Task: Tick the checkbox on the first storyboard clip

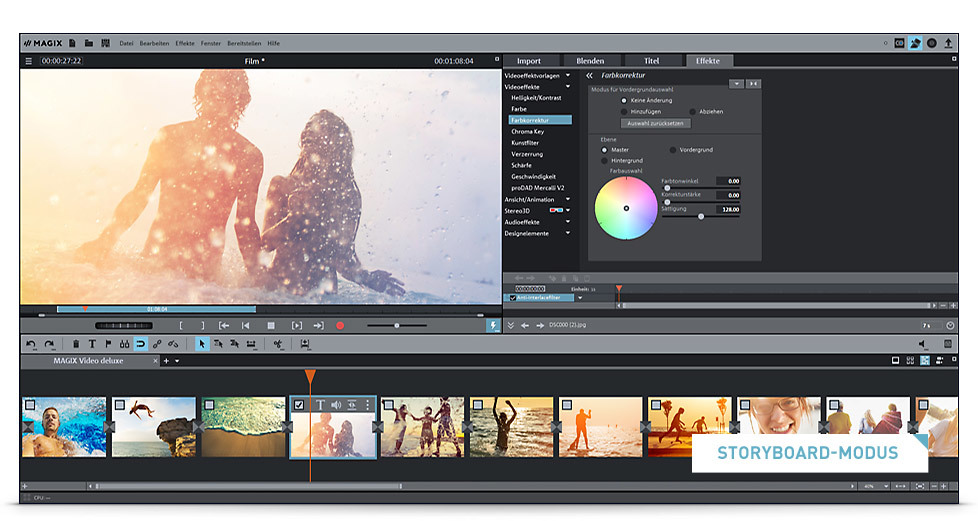Action: pos(30,405)
